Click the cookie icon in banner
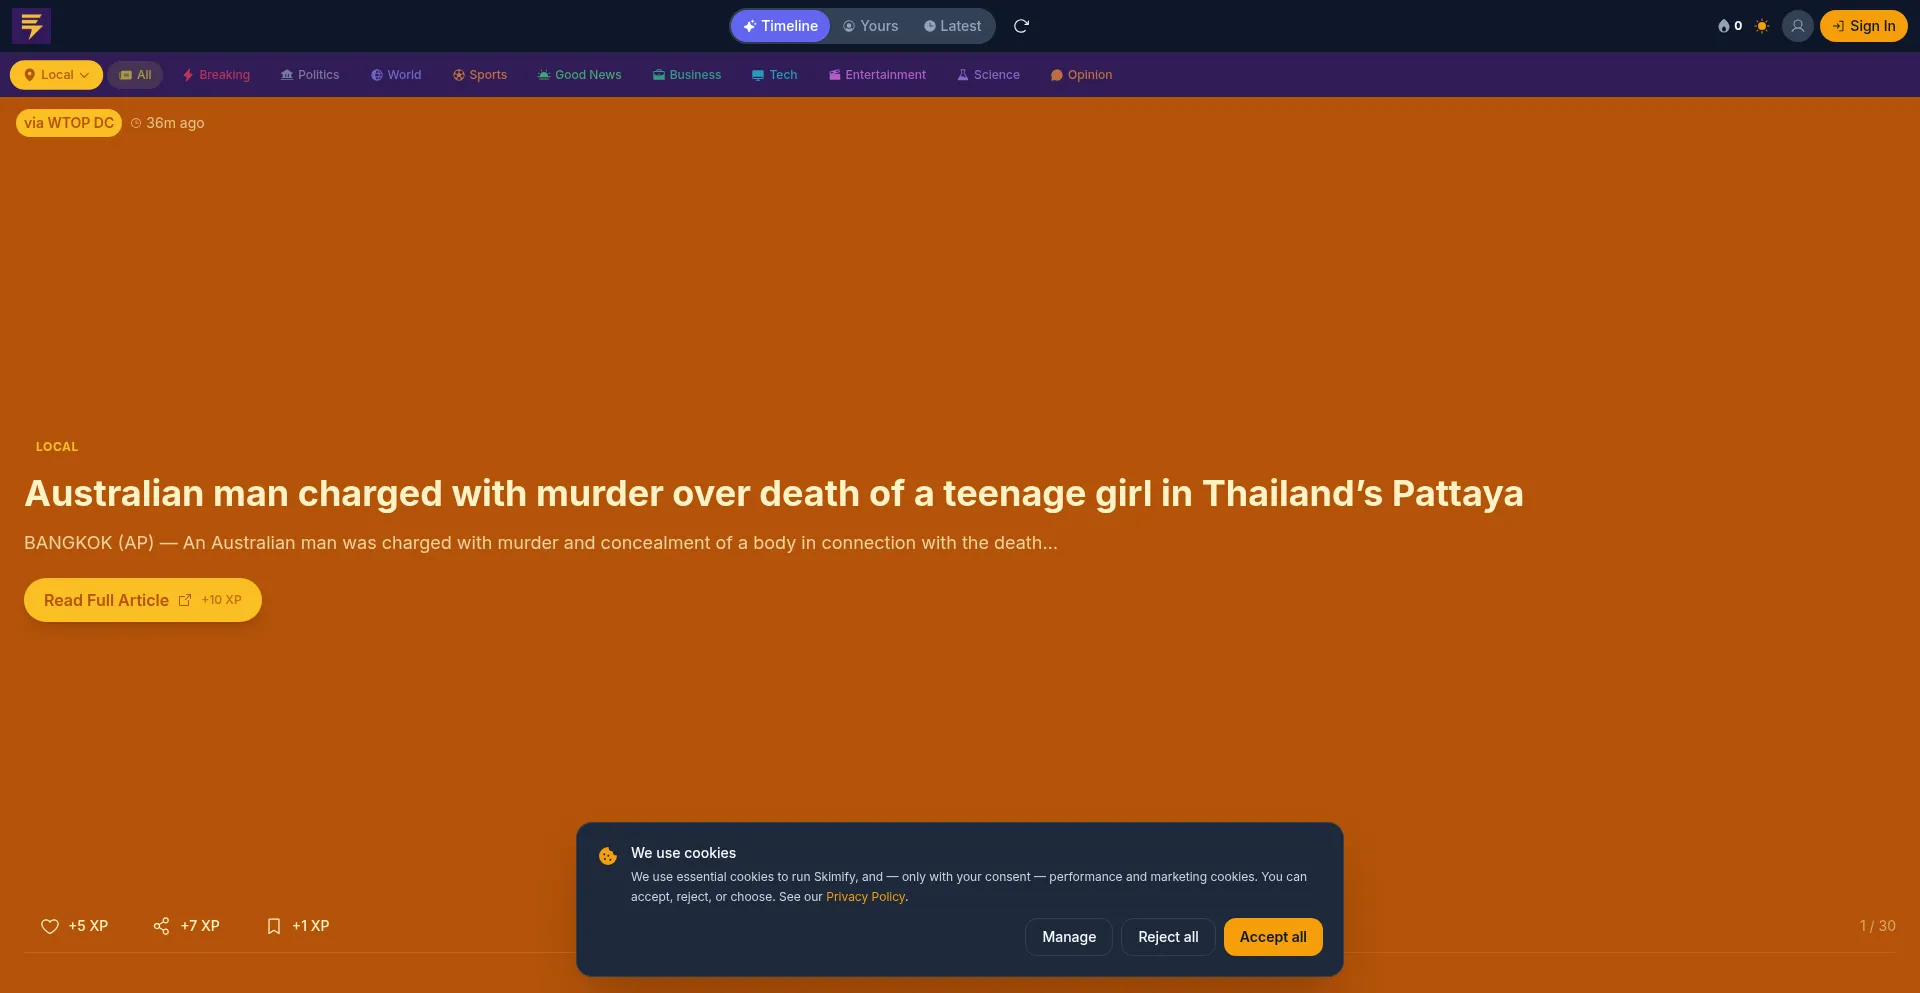The height and width of the screenshot is (993, 1920). [x=607, y=856]
